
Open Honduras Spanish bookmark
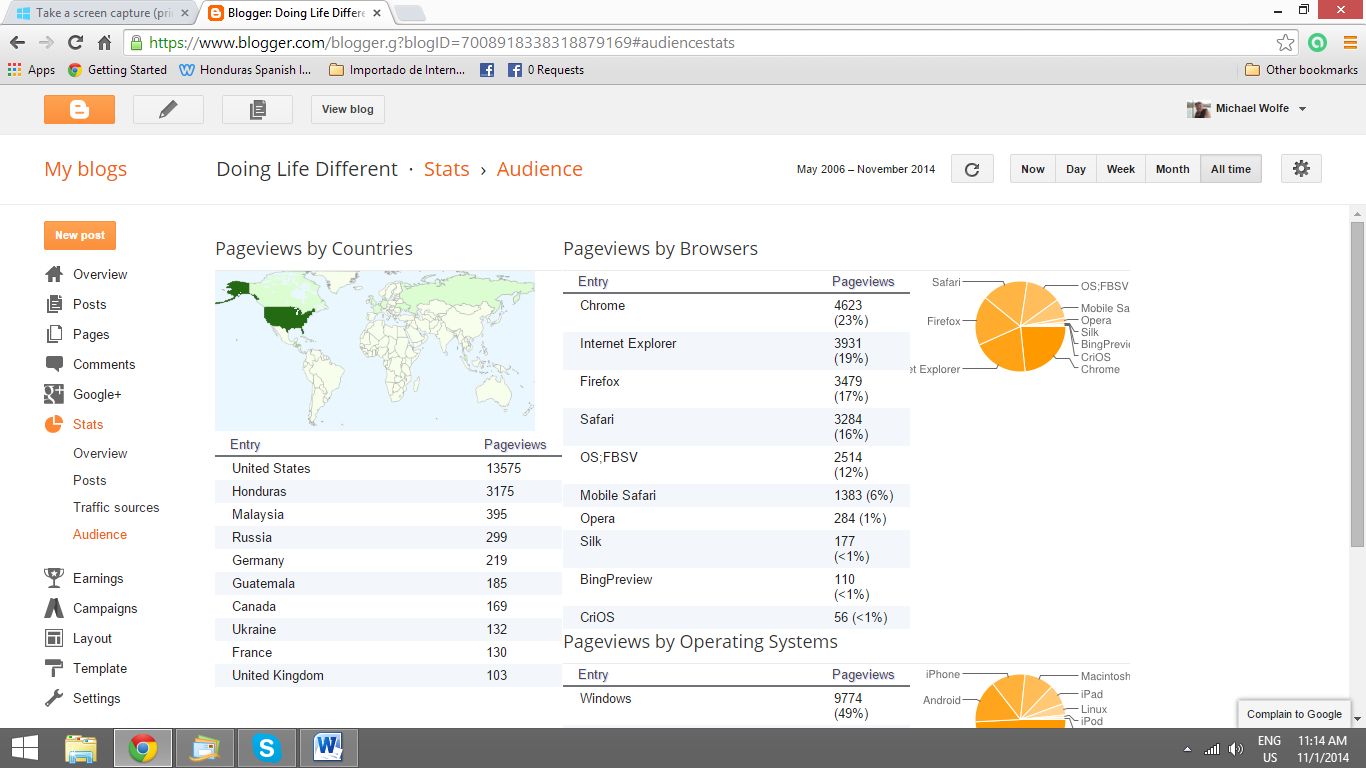245,70
